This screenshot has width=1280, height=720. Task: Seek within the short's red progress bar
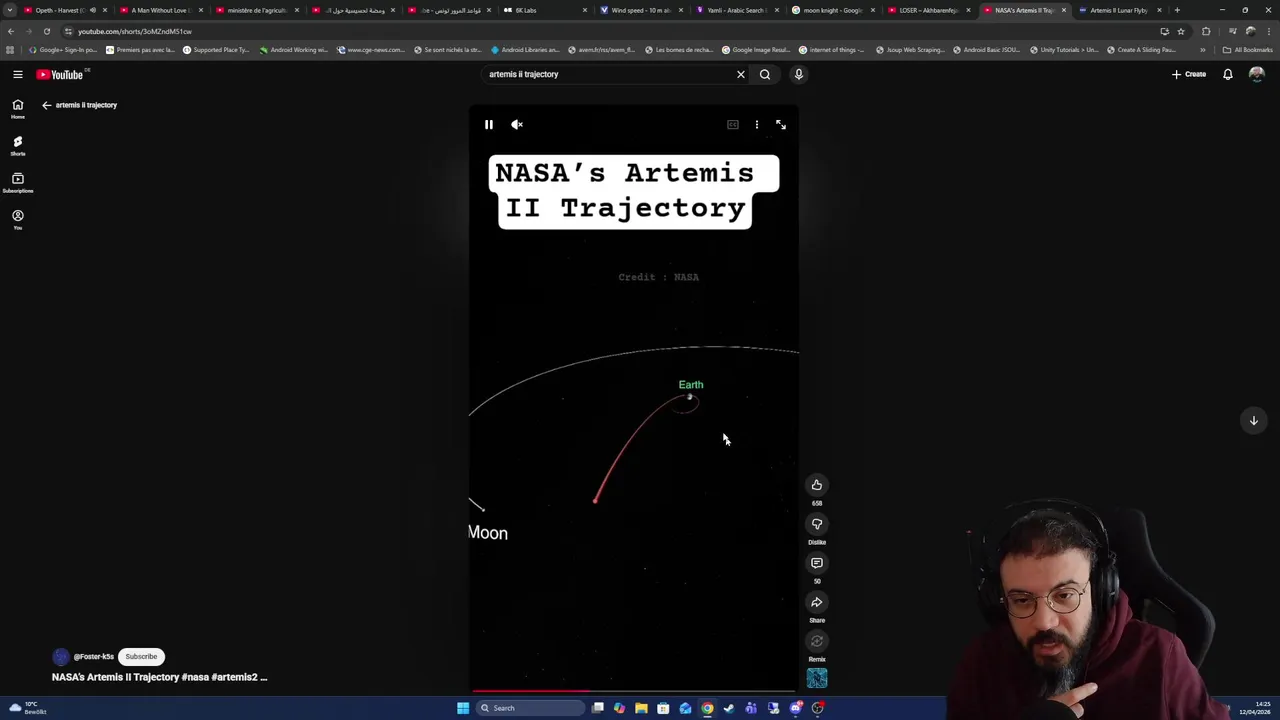[634, 690]
